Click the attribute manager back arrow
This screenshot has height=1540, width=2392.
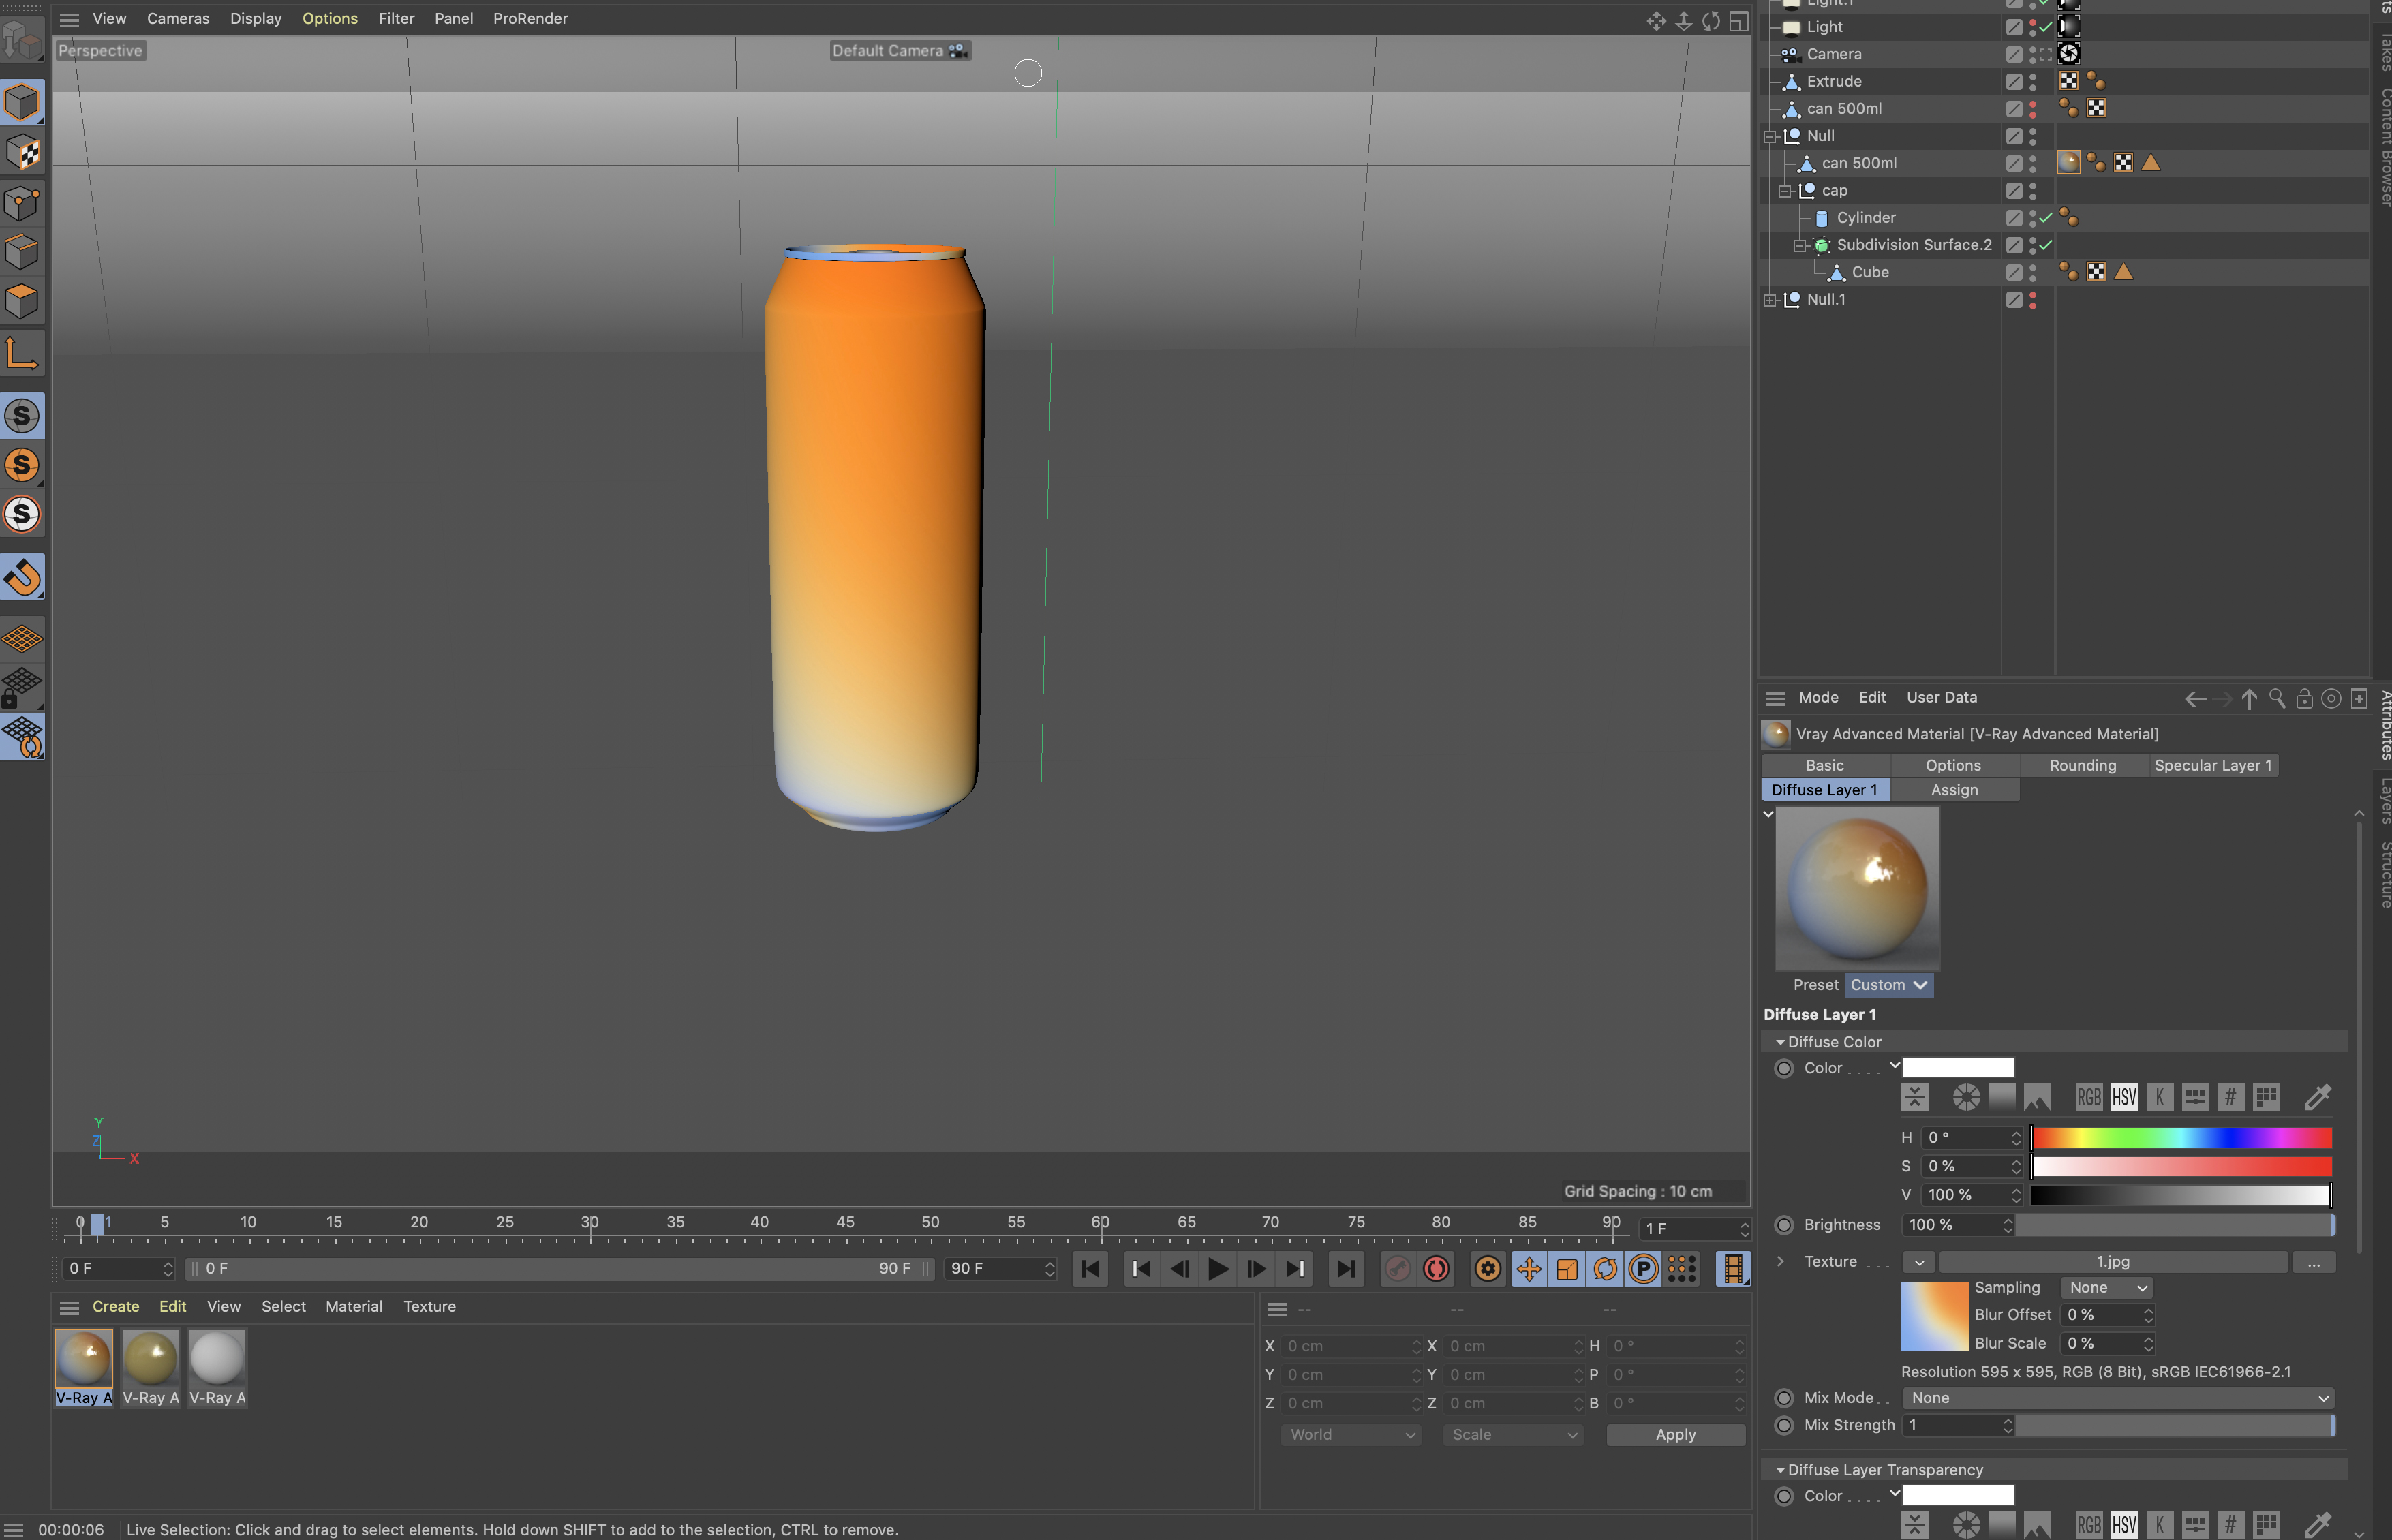click(2195, 699)
